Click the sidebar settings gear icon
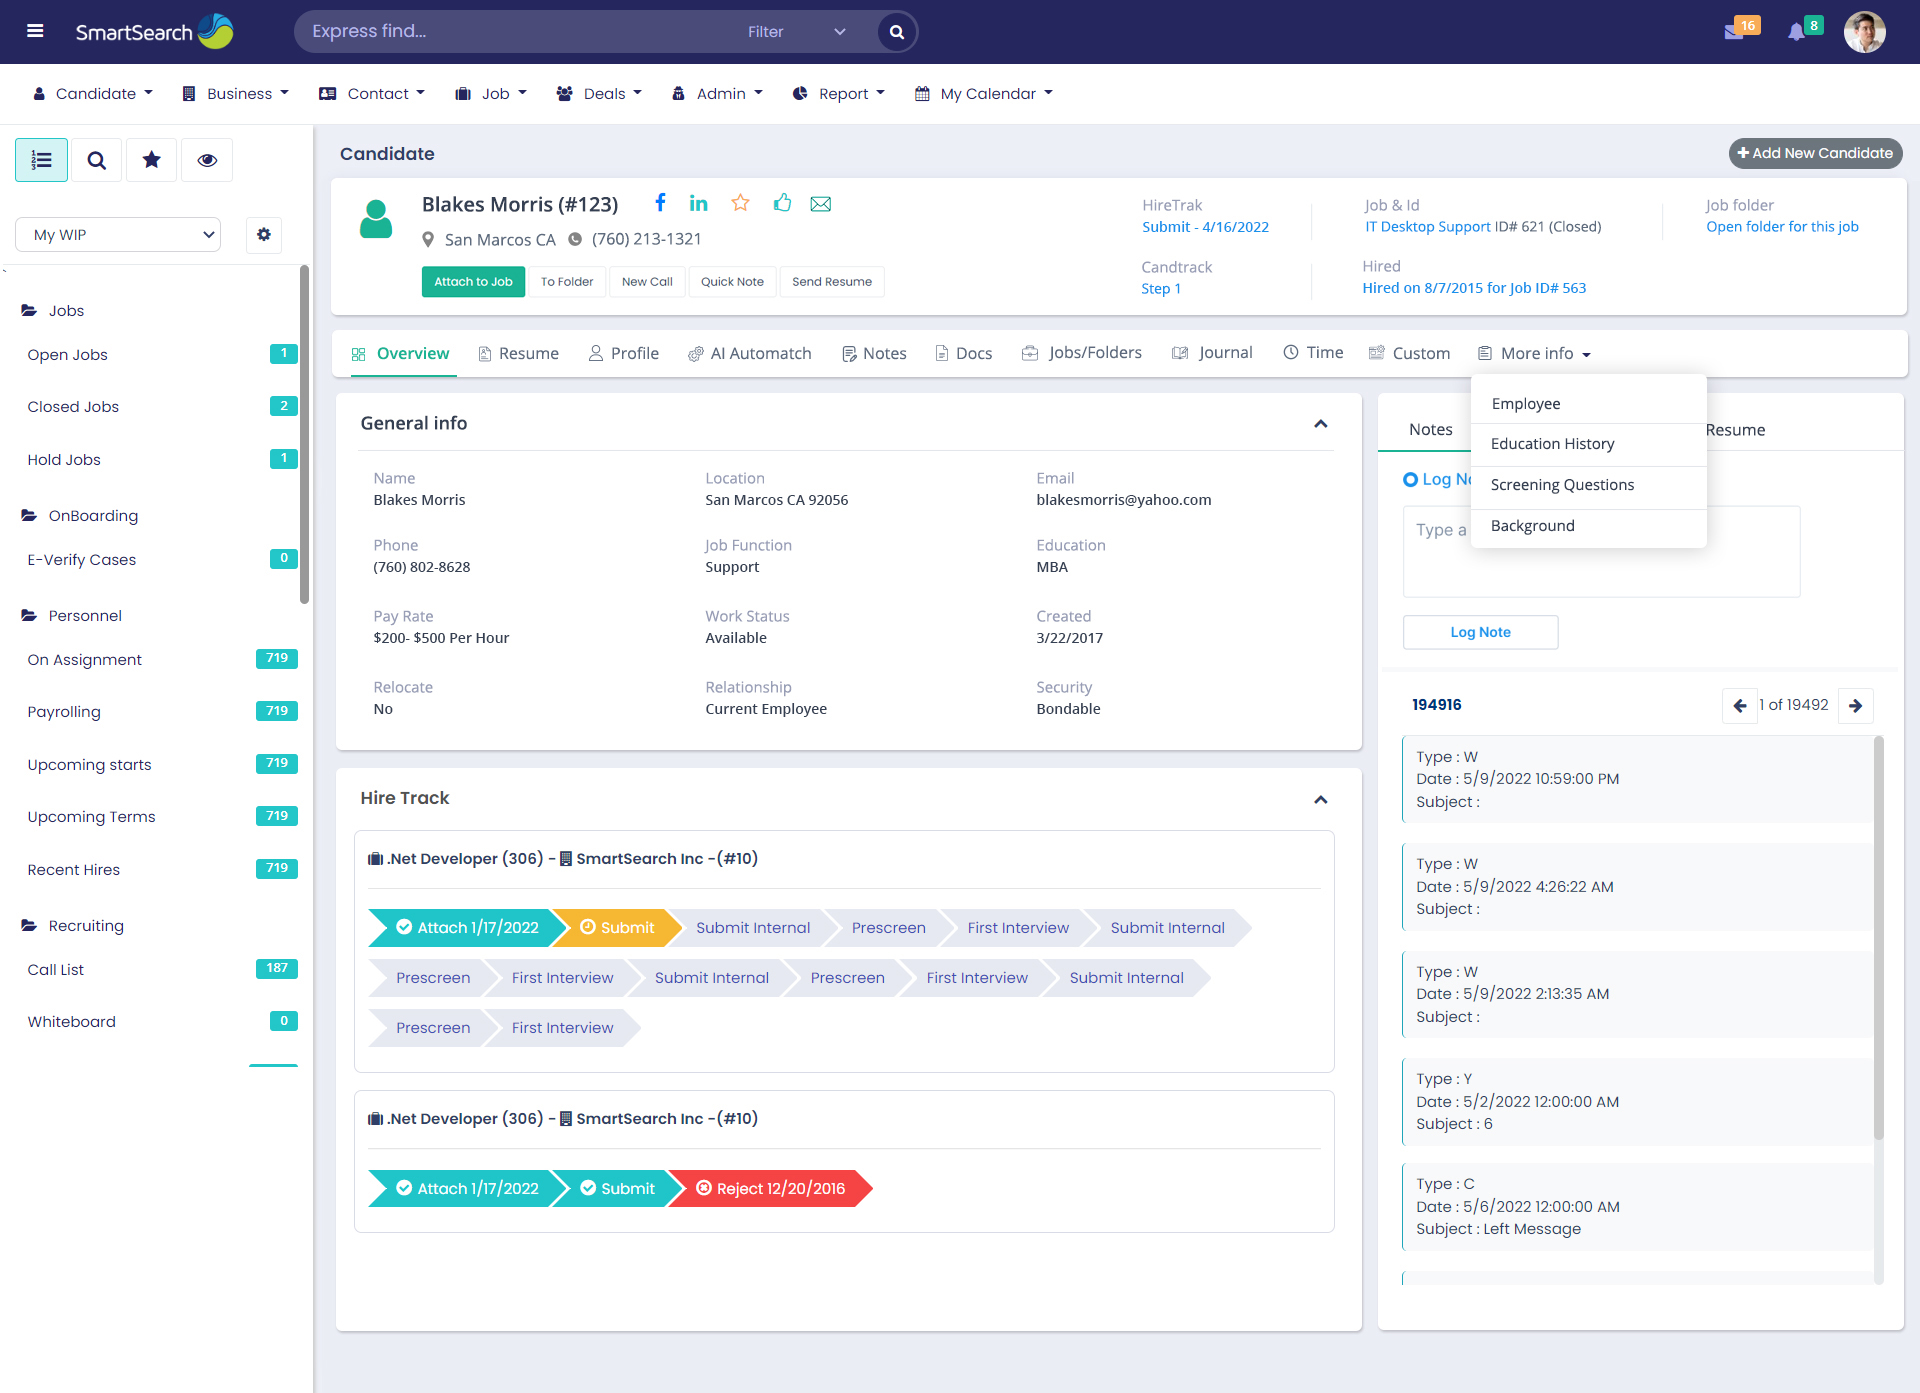 (264, 234)
